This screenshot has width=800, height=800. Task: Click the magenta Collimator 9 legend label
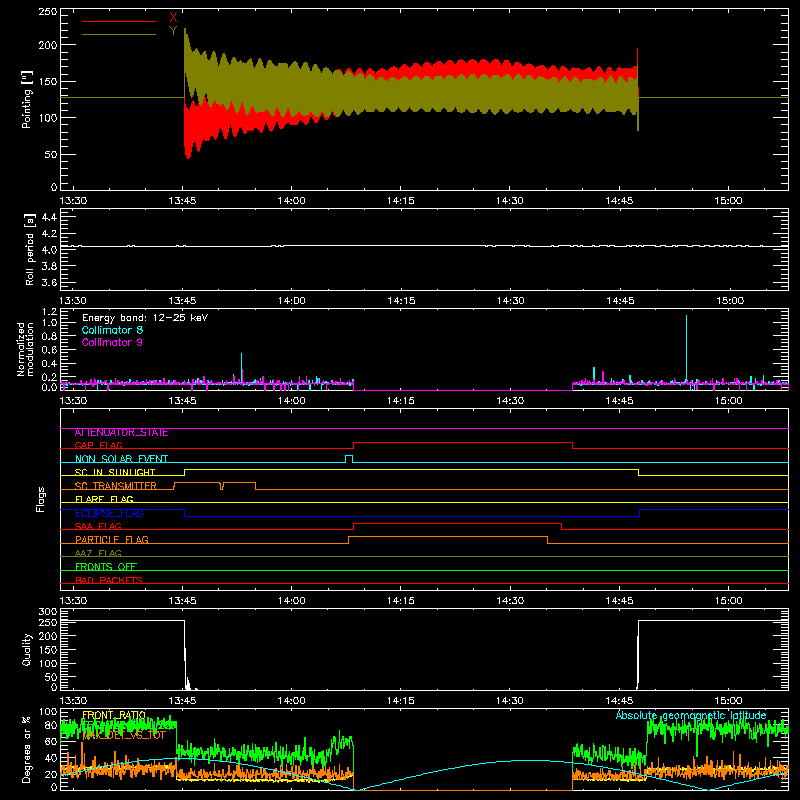[112, 342]
